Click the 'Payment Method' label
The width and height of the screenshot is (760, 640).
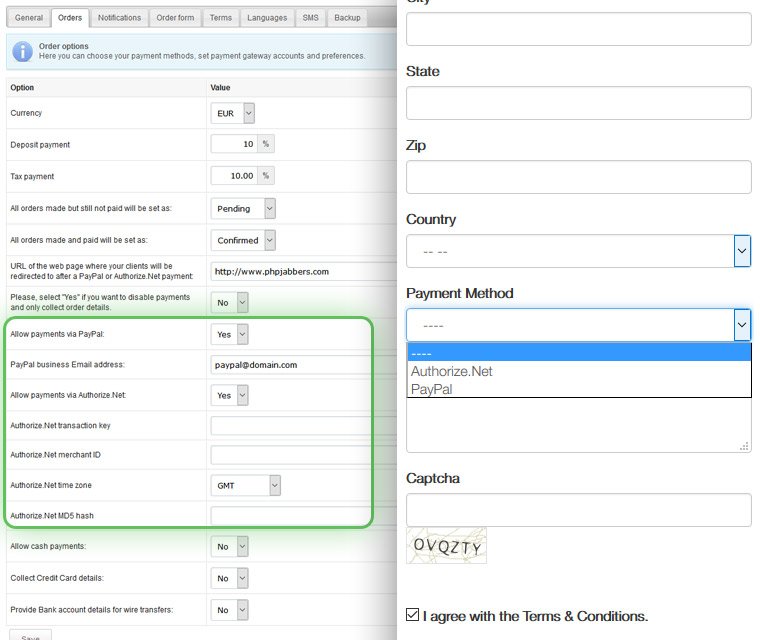459,293
